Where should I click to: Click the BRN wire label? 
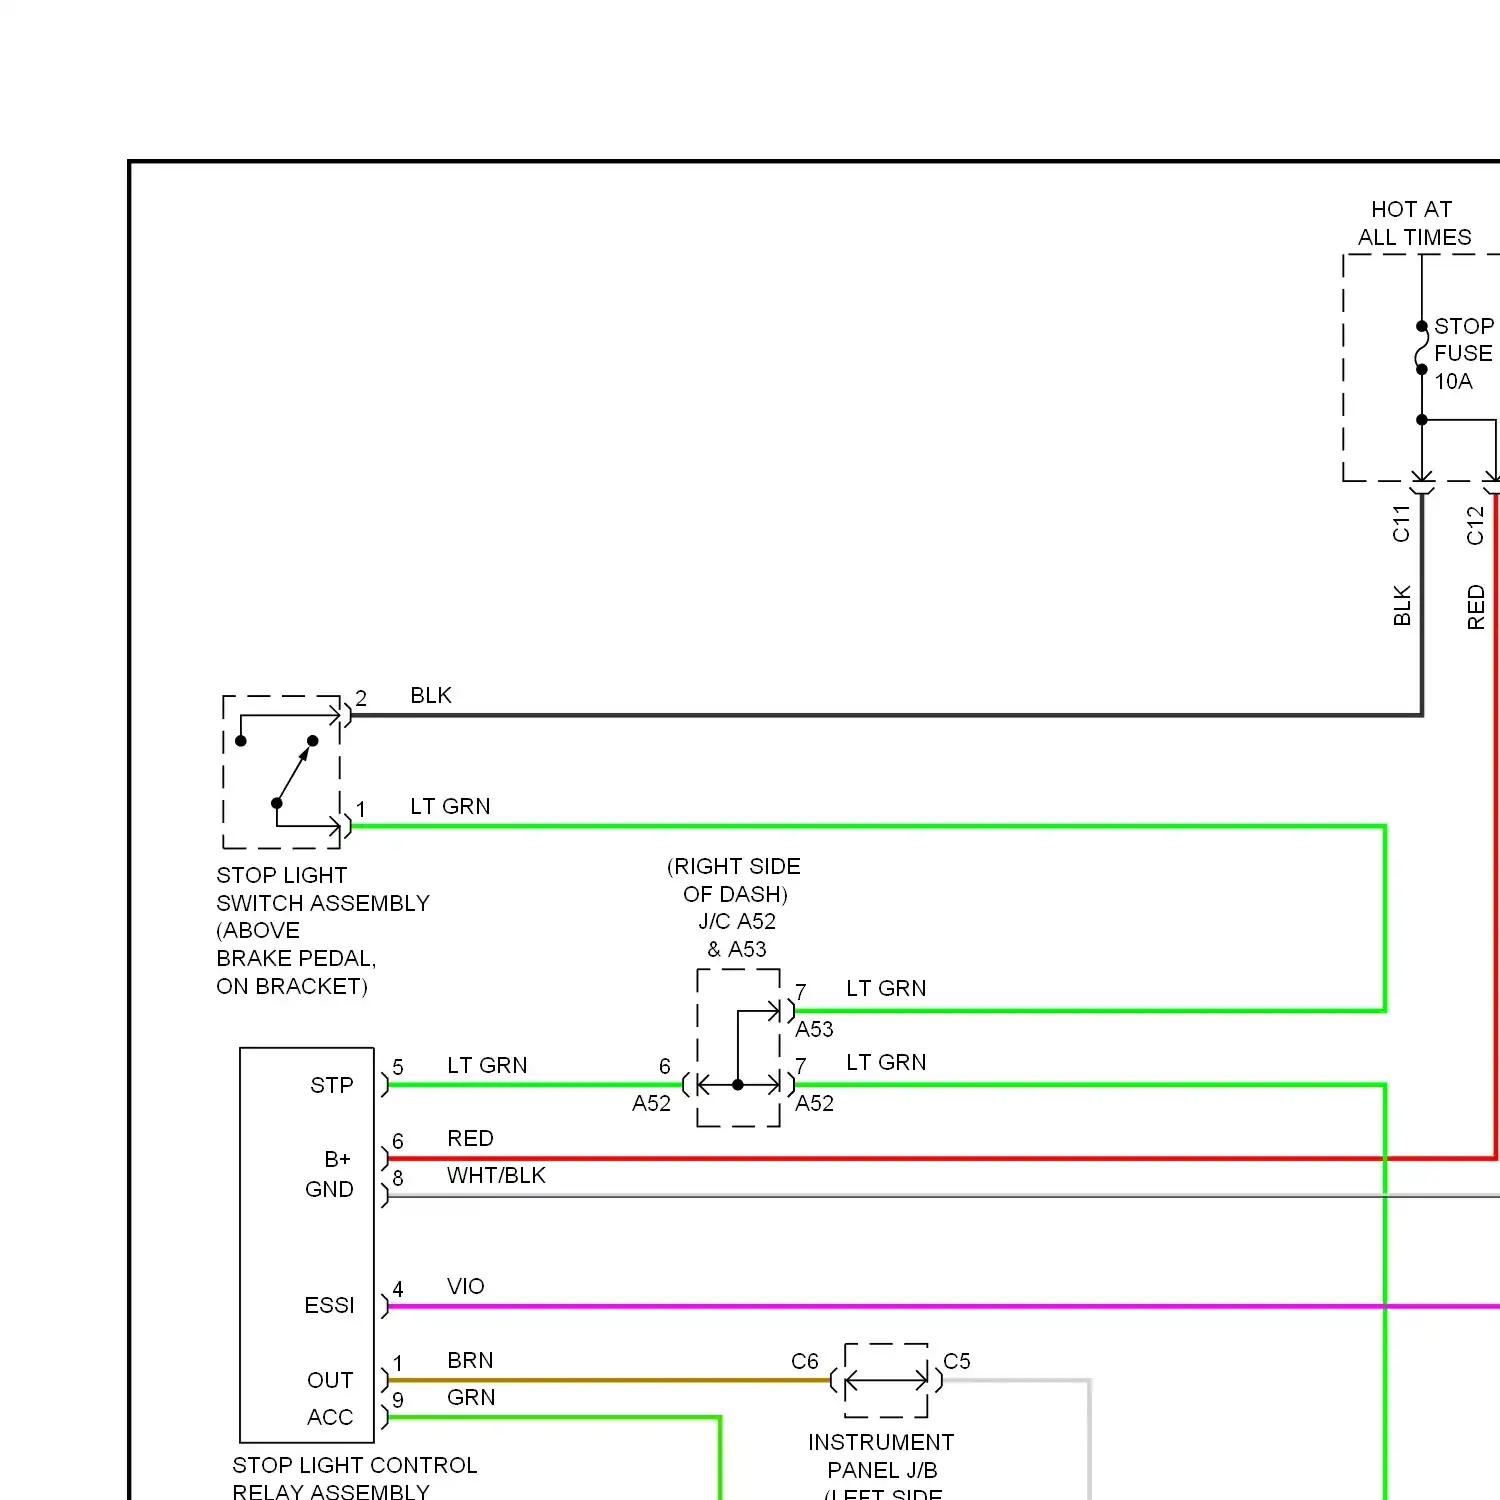(470, 1360)
